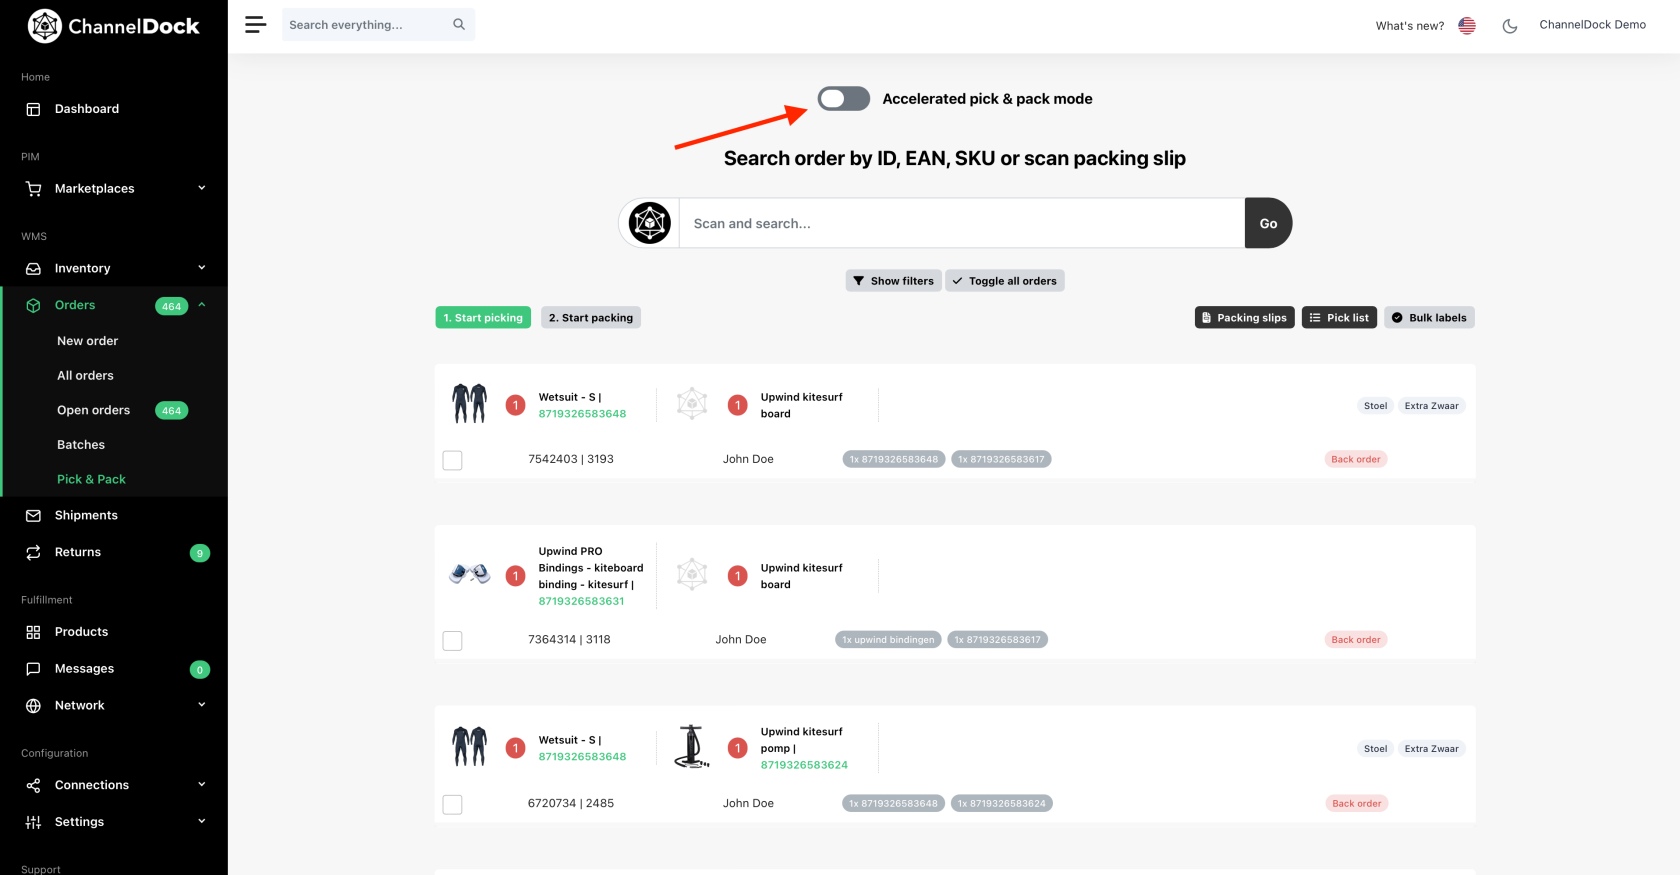Open the ChannelDock Demo account menu
1680x875 pixels.
[1592, 25]
